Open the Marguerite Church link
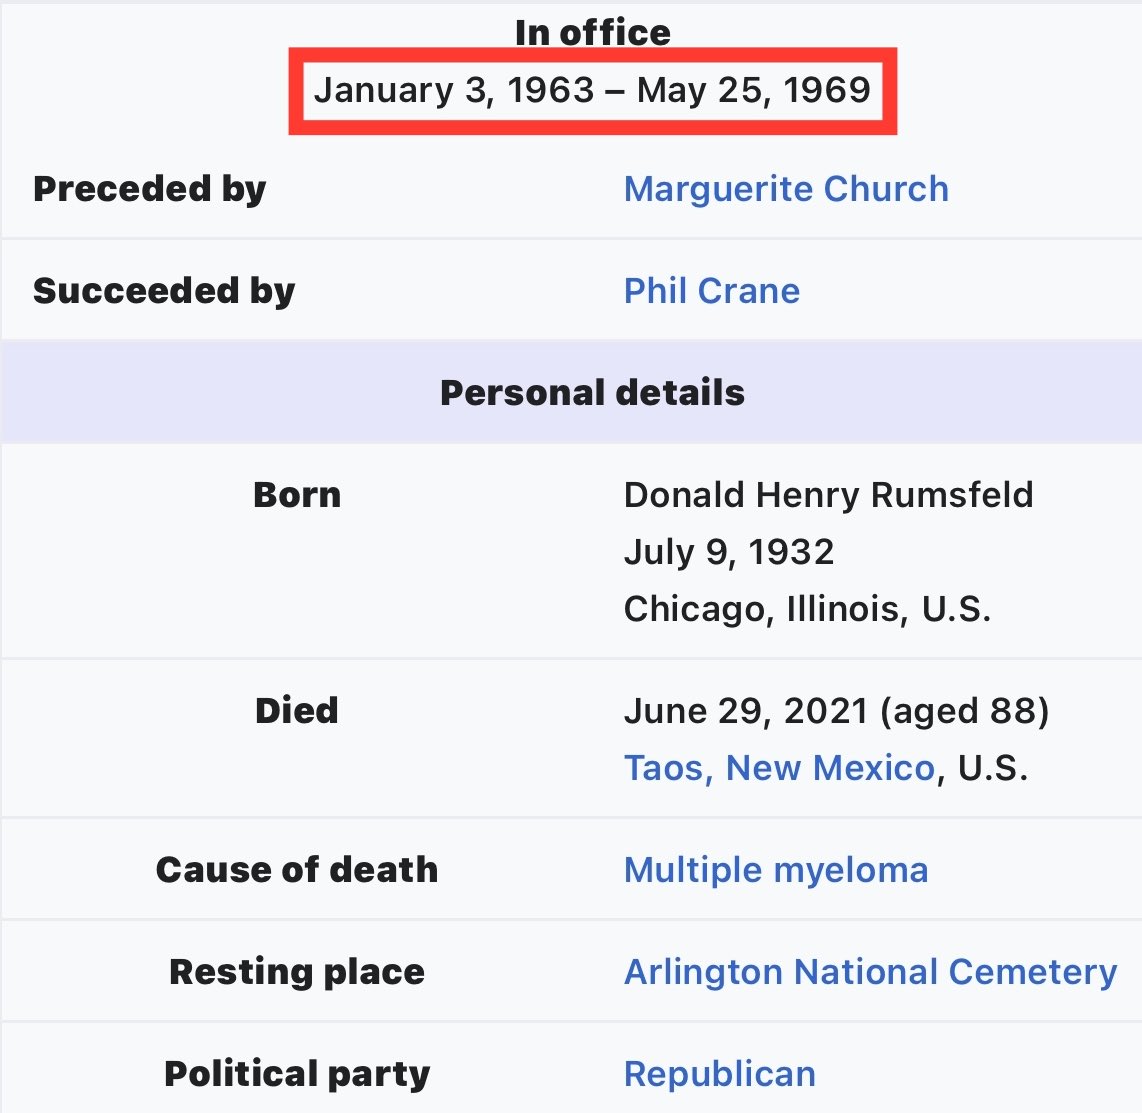The image size is (1142, 1113). 786,189
